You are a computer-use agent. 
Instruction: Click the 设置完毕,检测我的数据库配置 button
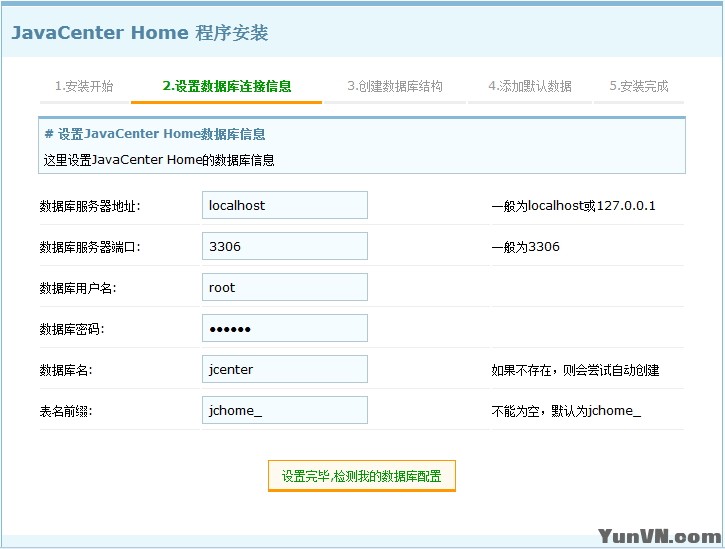click(x=362, y=476)
